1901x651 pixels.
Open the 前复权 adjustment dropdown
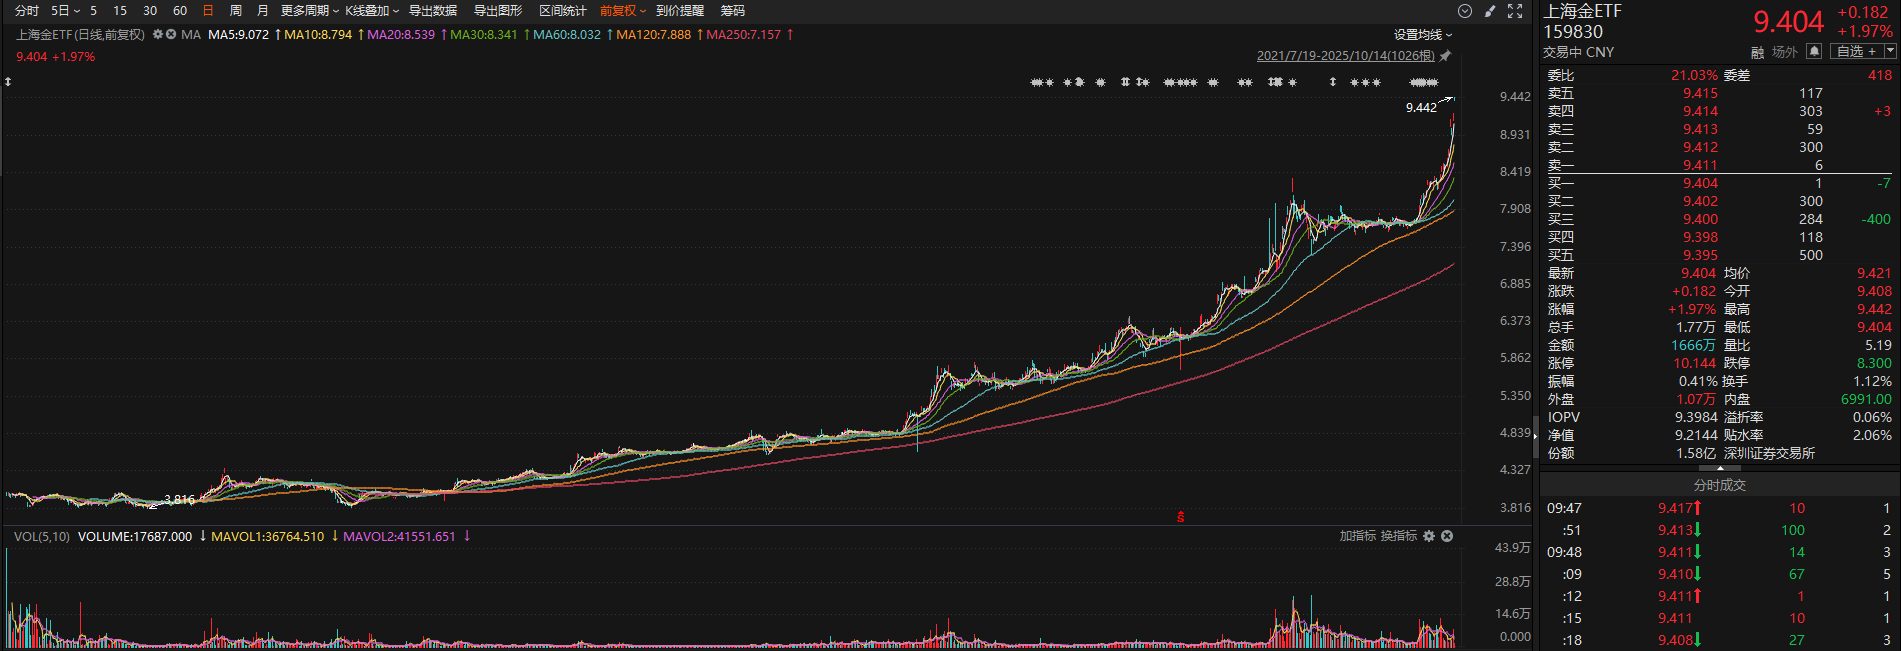(x=622, y=11)
